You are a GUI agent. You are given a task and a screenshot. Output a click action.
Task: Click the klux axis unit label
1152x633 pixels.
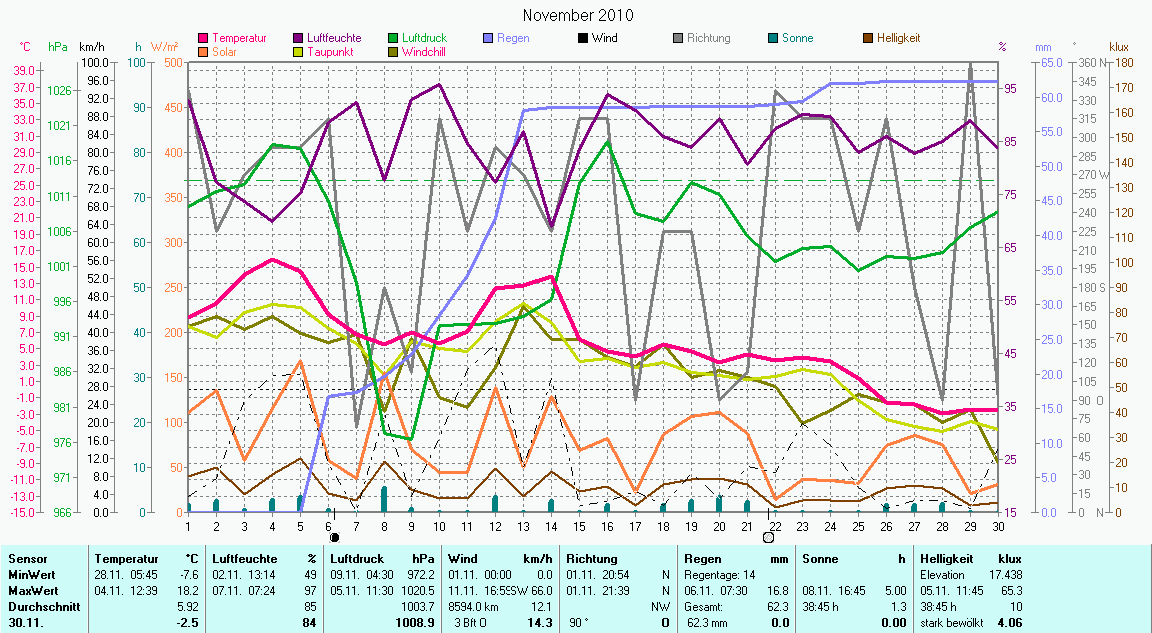(1119, 47)
